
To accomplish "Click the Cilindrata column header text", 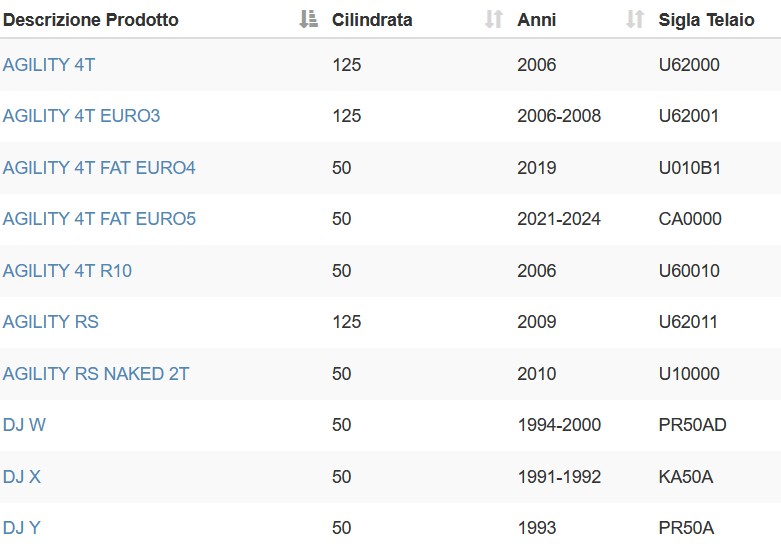I will [372, 20].
